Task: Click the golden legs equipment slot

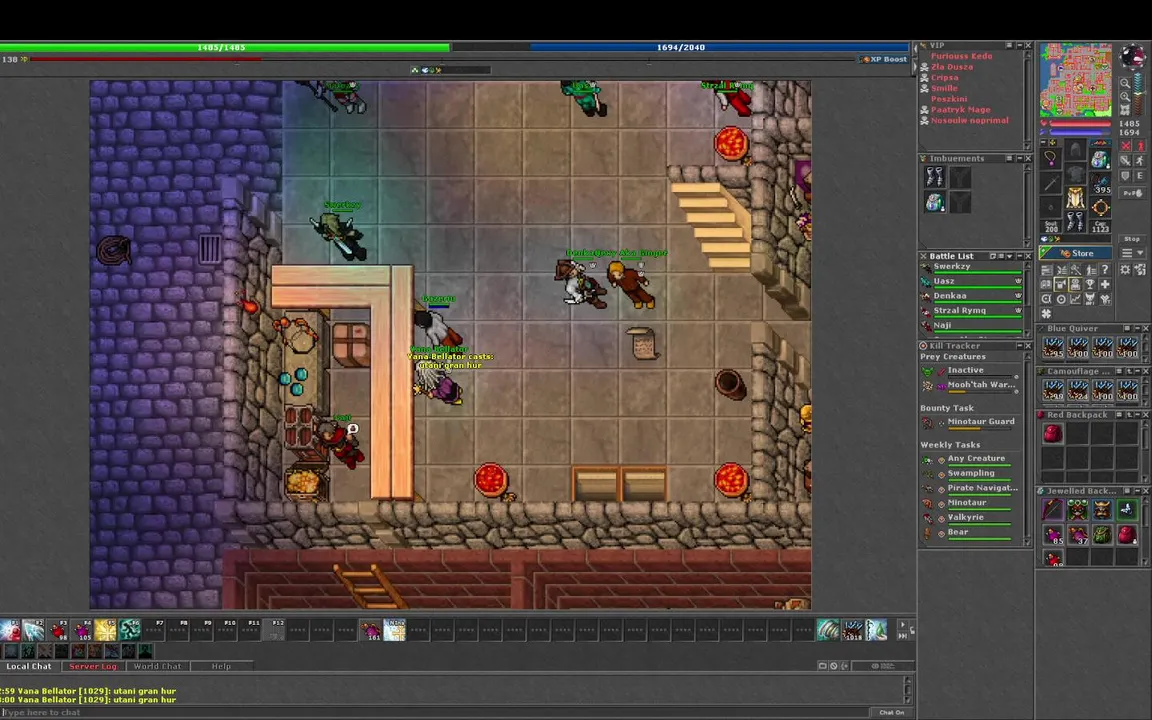Action: click(1076, 197)
